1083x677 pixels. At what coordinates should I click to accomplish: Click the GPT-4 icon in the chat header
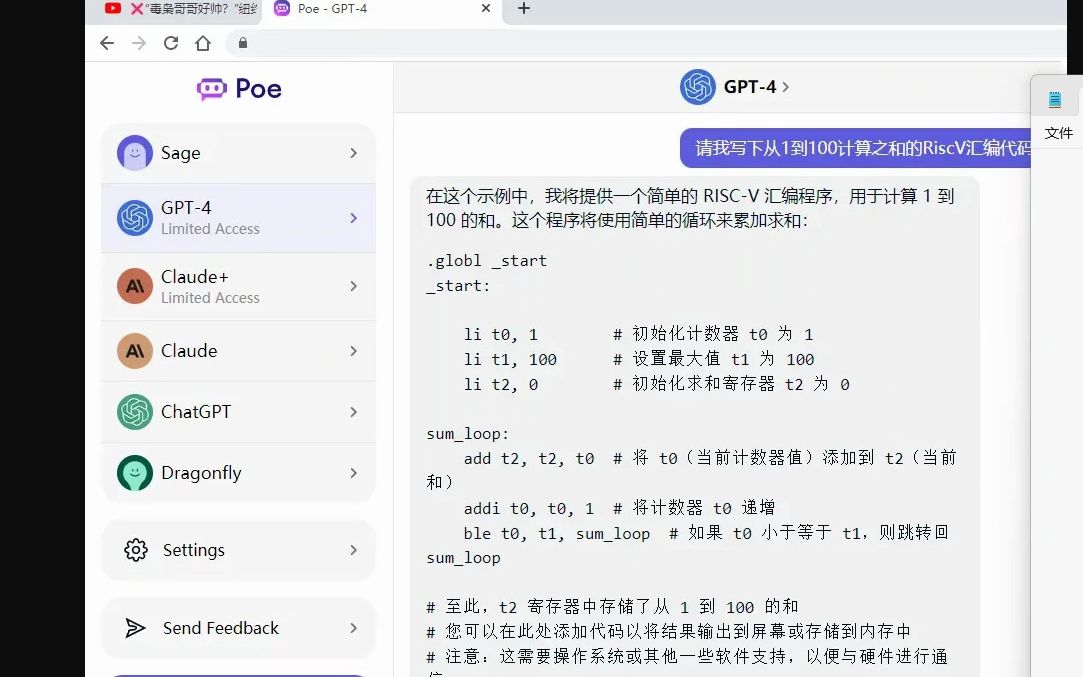(x=698, y=86)
